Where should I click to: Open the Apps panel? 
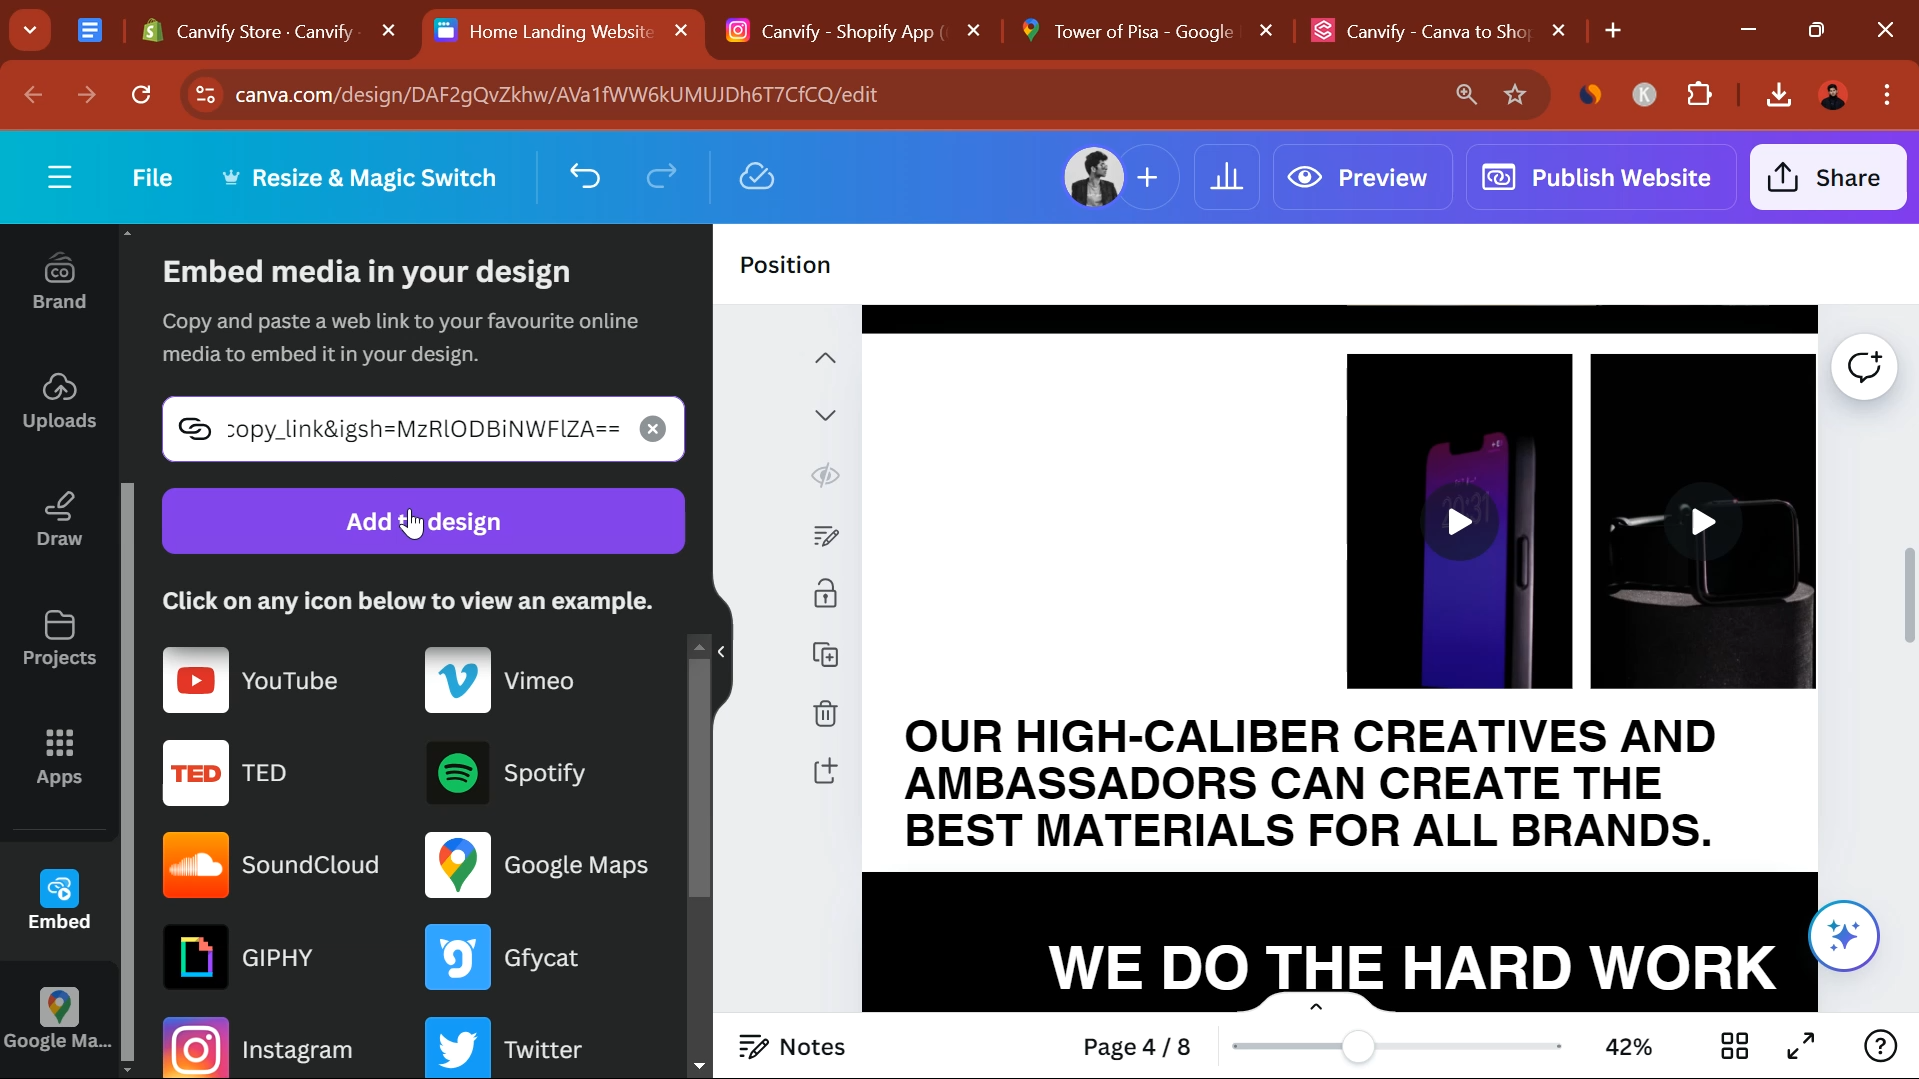[x=59, y=757]
